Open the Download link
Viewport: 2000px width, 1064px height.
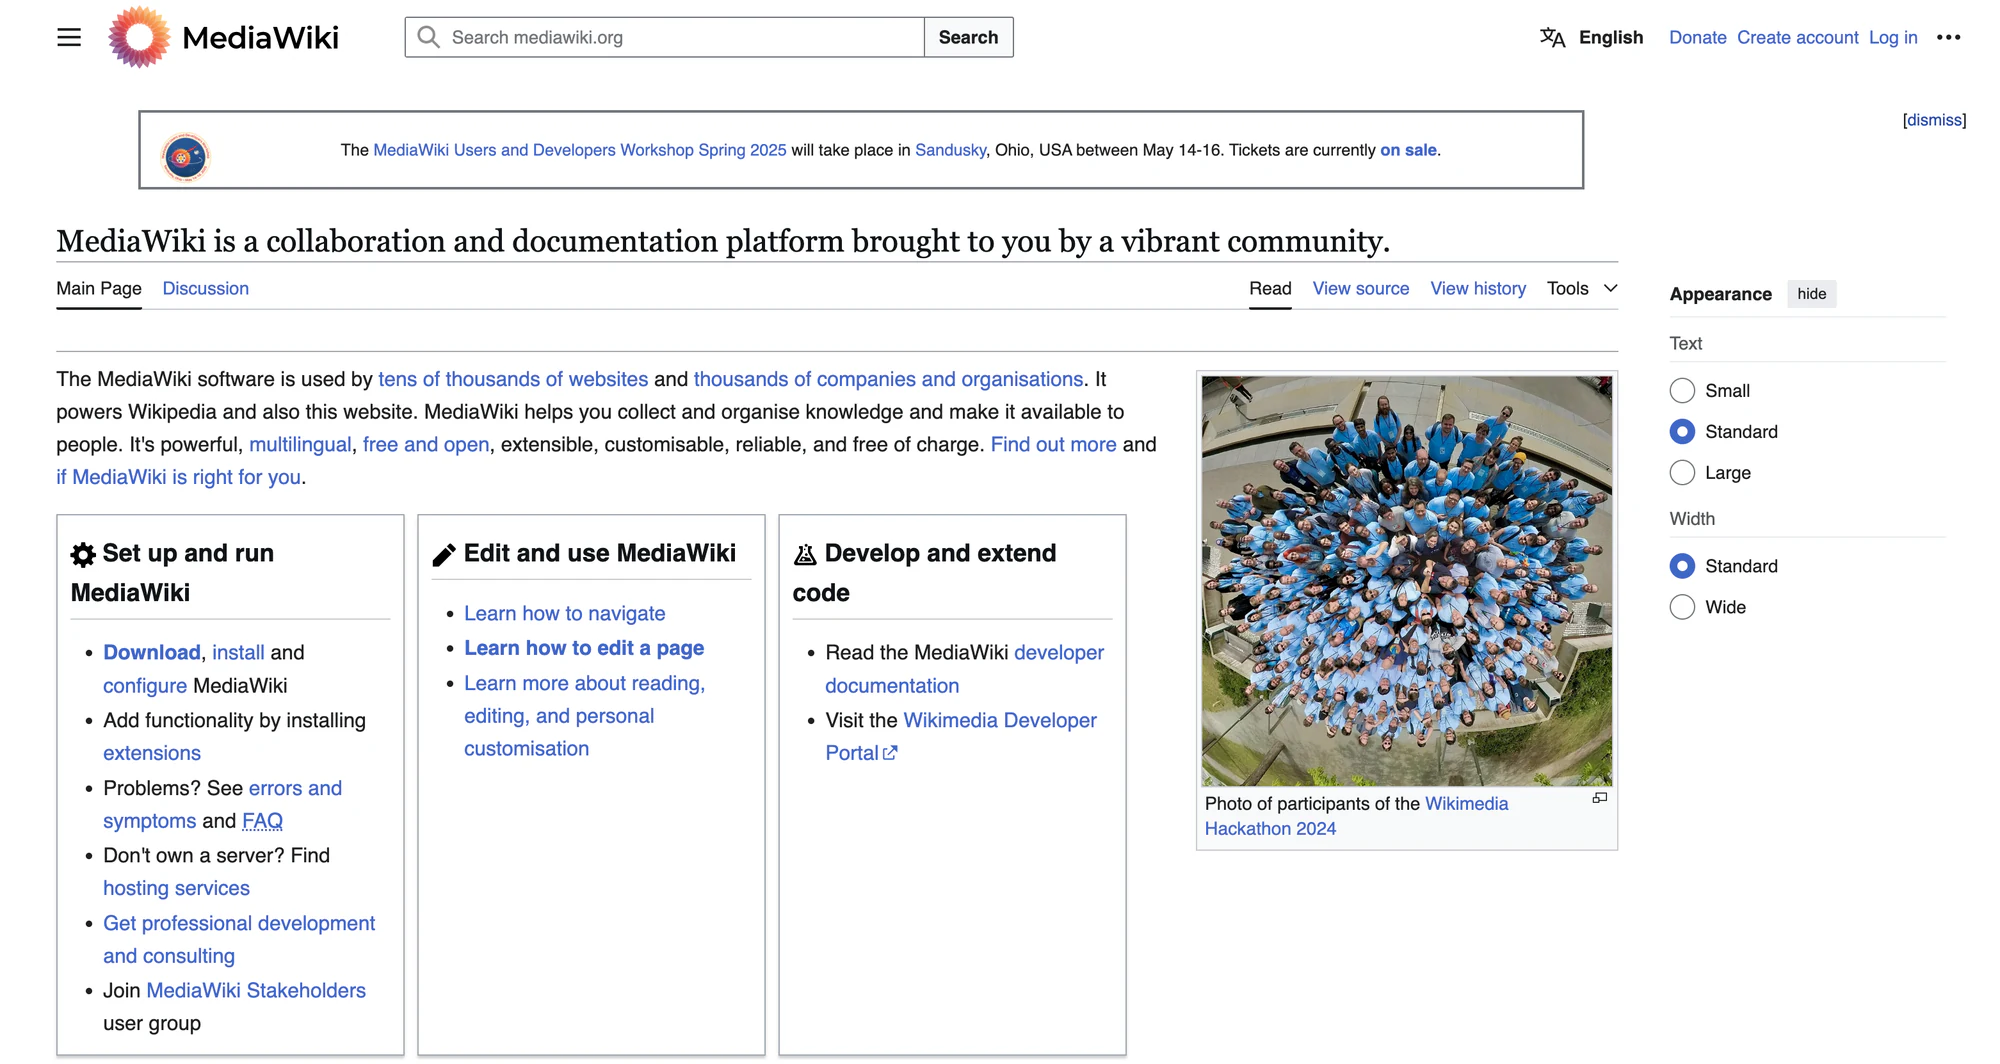[x=152, y=653]
